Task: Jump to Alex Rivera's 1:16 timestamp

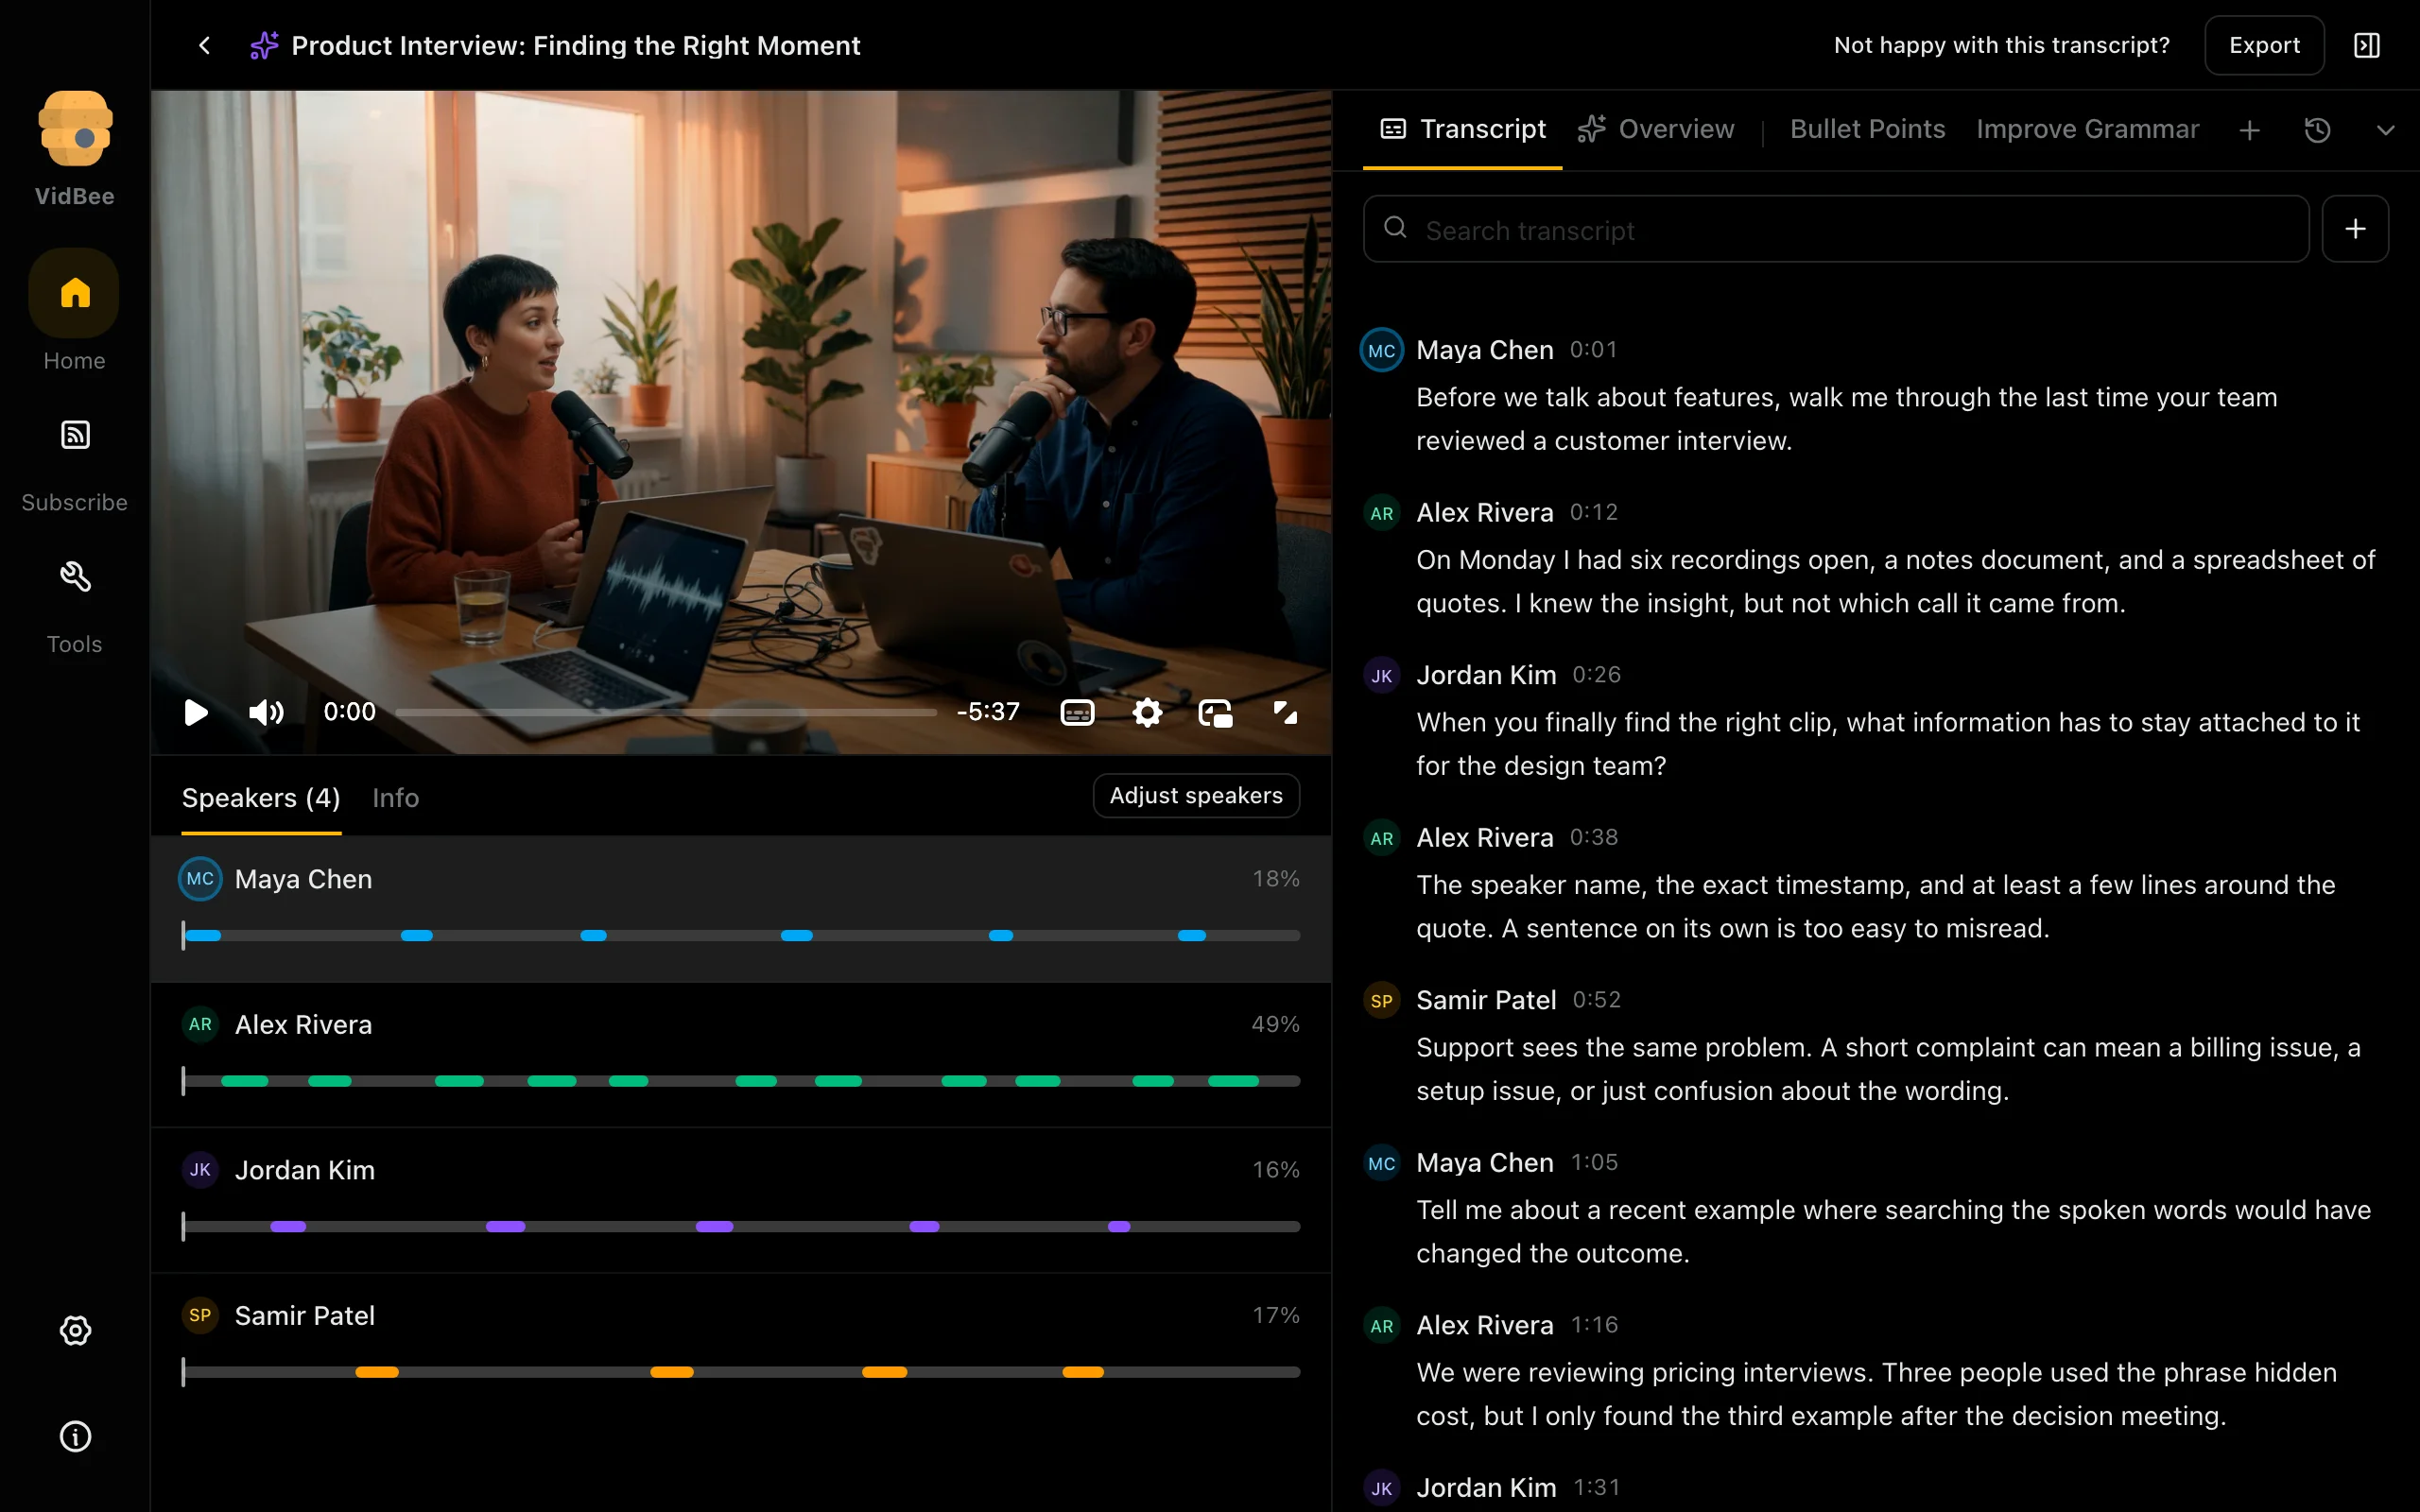Action: pos(1594,1325)
